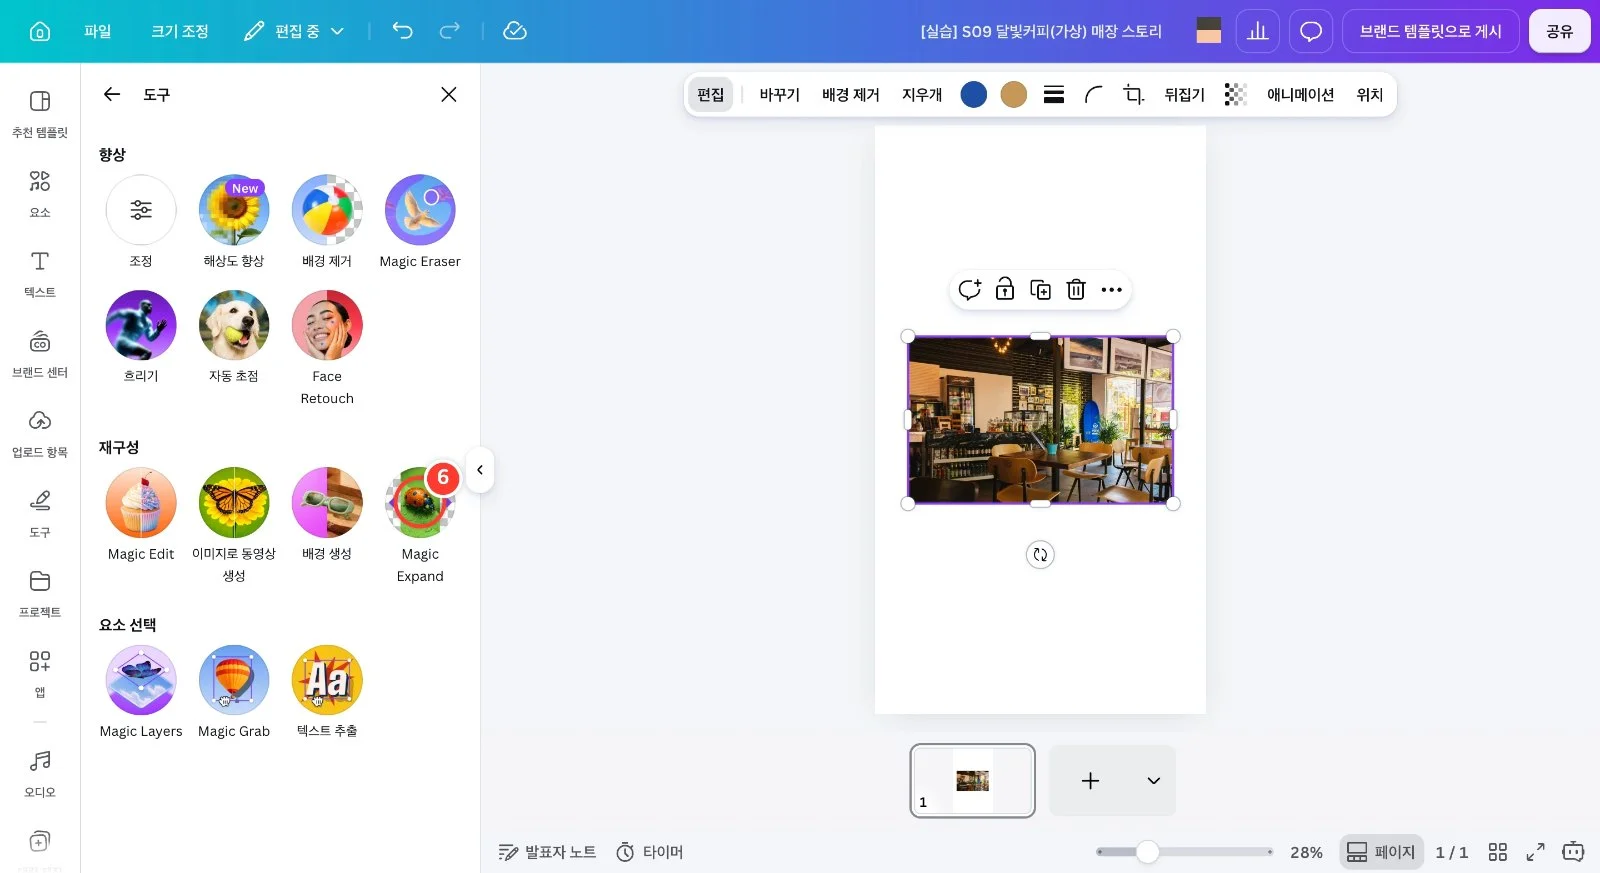Adjust the zoom slider handle
This screenshot has width=1600, height=873.
pyautogui.click(x=1148, y=852)
